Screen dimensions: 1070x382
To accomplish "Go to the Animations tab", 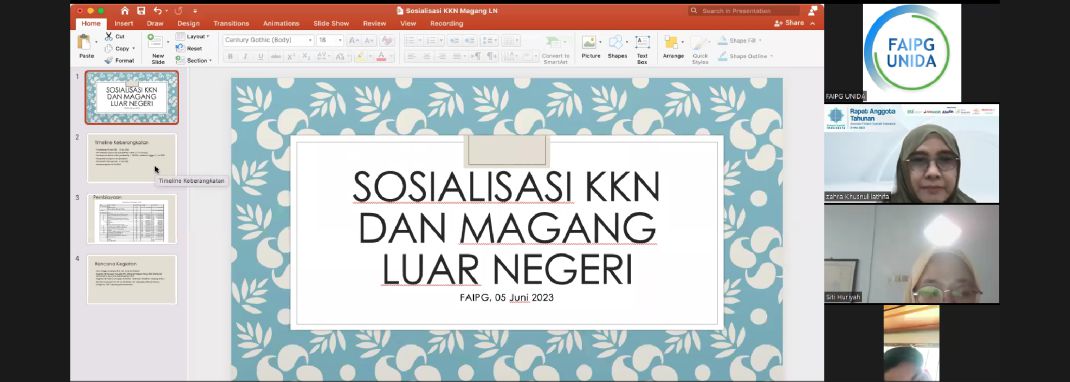I will click(281, 23).
